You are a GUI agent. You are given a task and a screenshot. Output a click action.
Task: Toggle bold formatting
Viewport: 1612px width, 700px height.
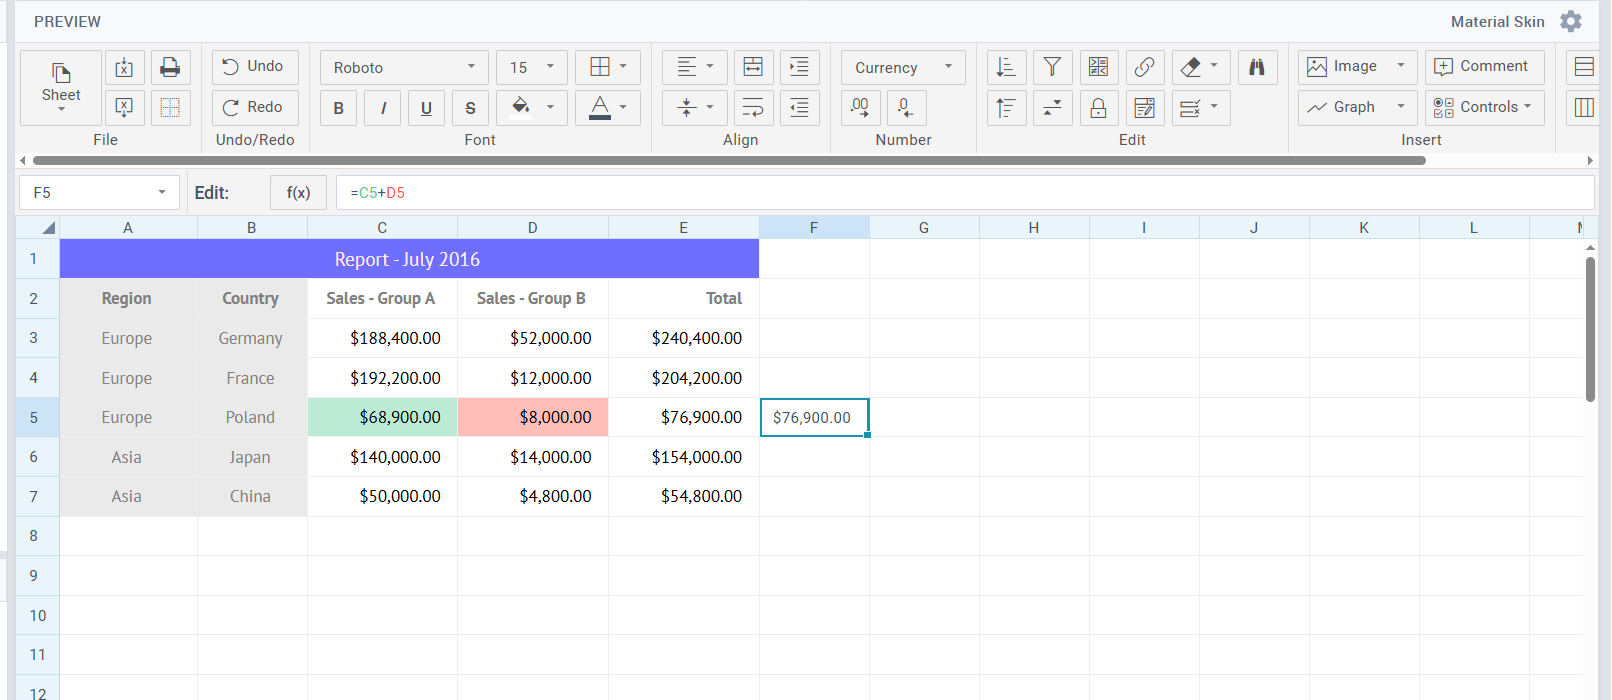coord(339,108)
